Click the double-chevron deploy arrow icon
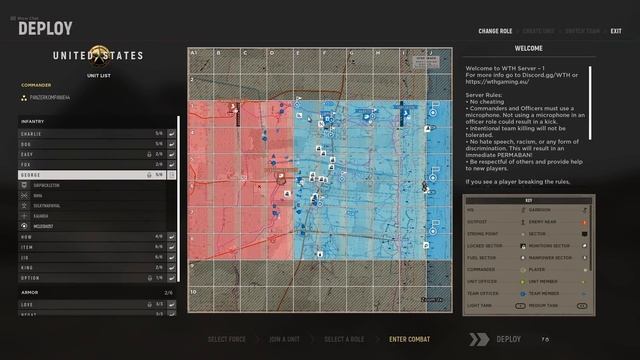This screenshot has width=640, height=360. tap(479, 339)
